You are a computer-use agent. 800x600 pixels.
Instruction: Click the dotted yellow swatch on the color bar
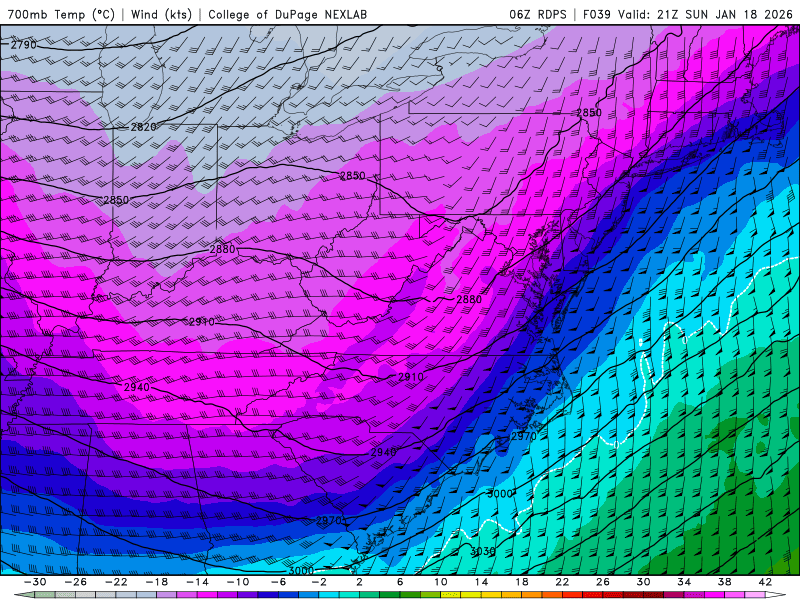[x=451, y=595]
